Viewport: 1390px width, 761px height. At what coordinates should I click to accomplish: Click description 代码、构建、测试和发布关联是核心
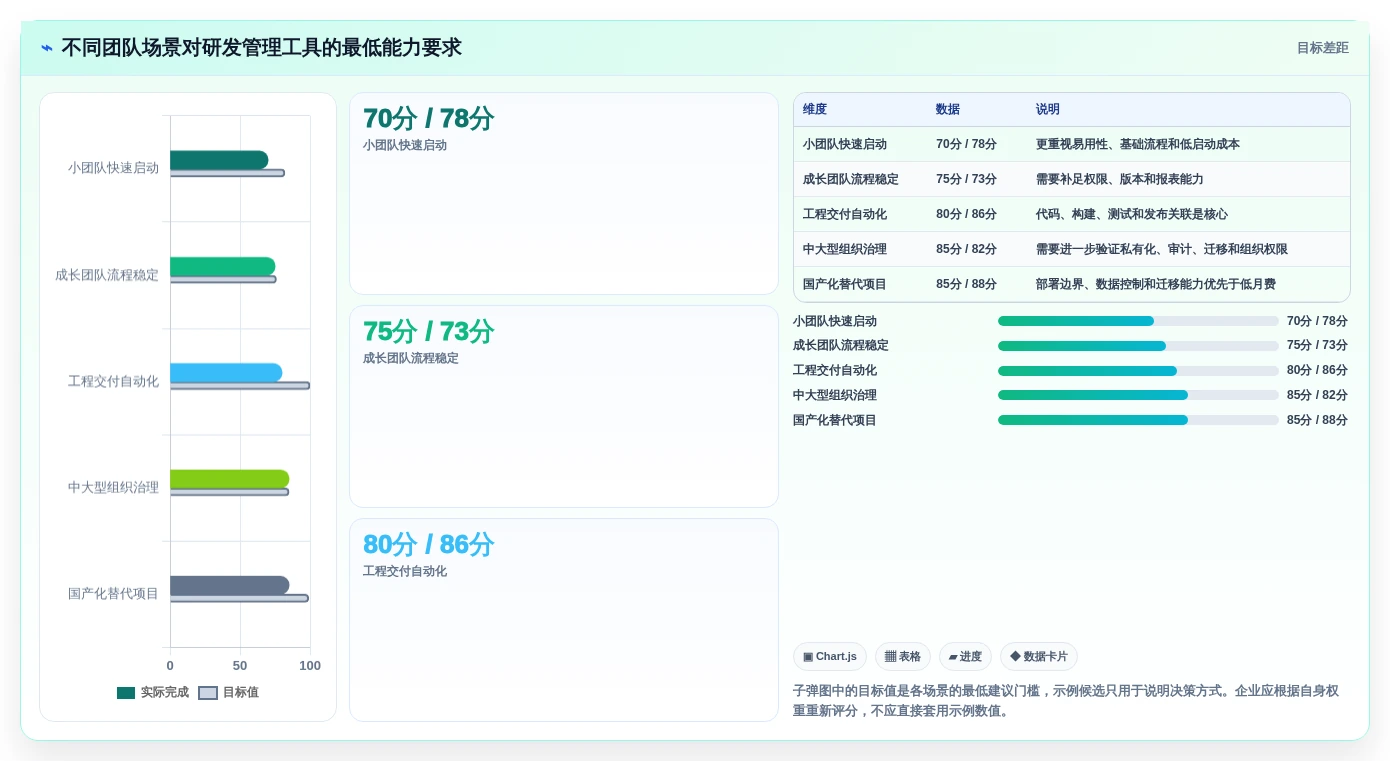coord(1132,214)
